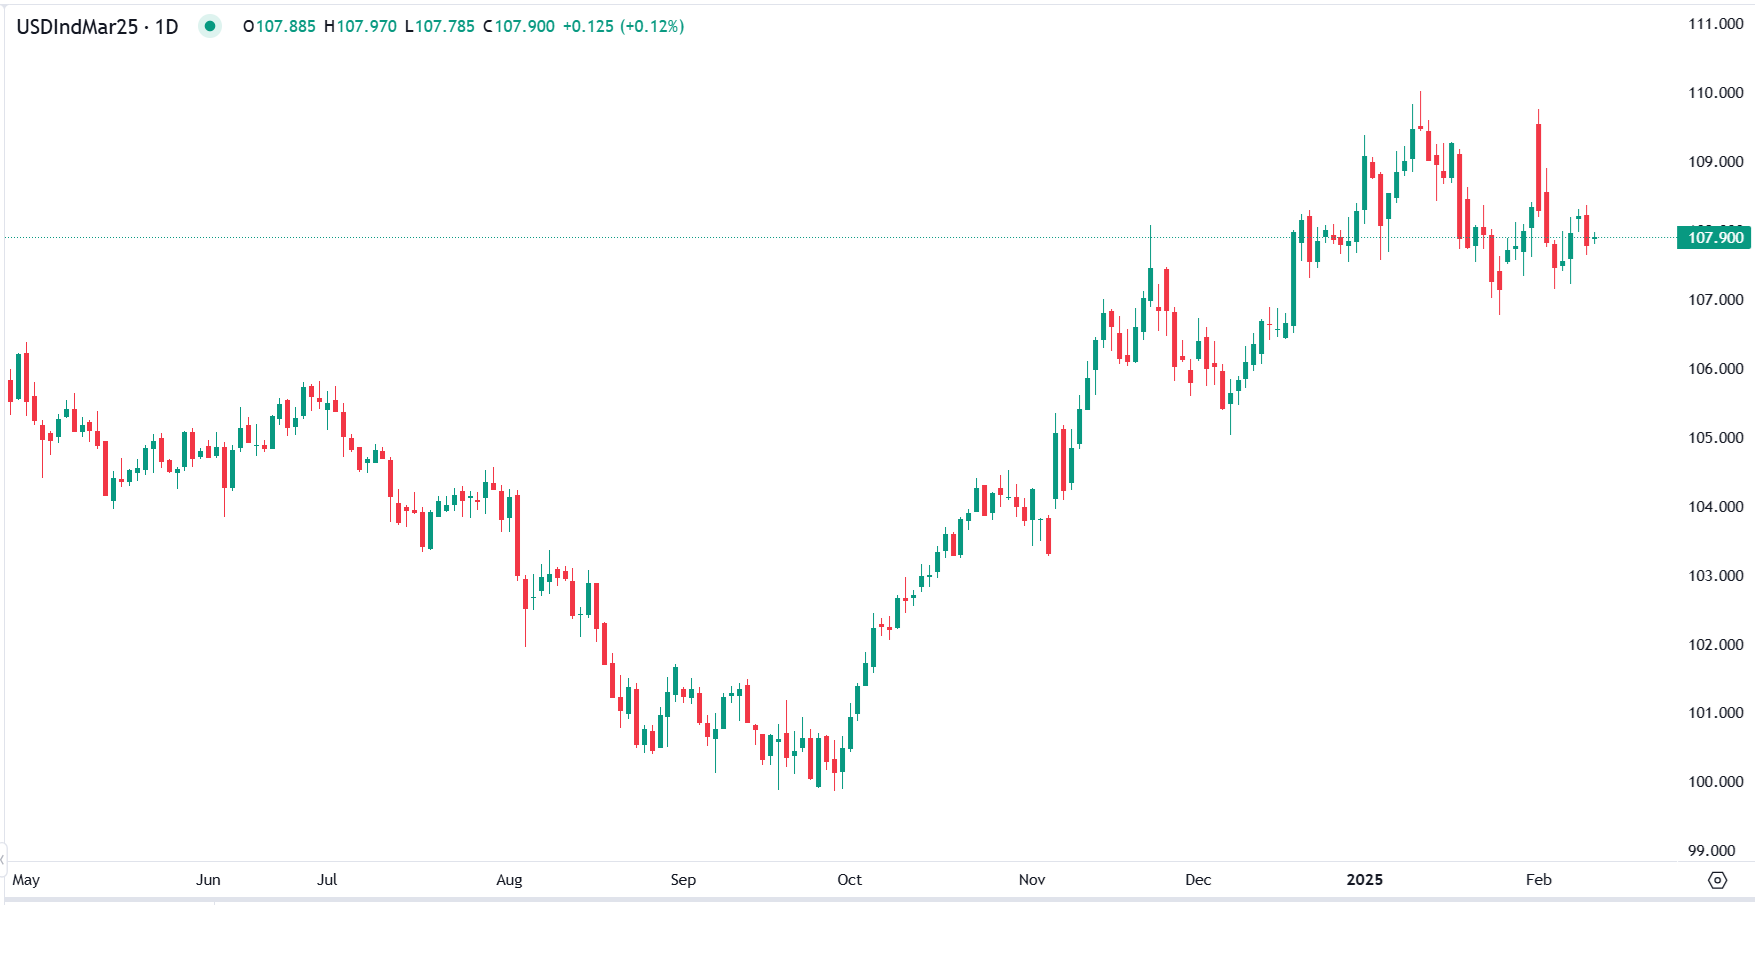Click the Nov label on the time axis

tap(1032, 880)
